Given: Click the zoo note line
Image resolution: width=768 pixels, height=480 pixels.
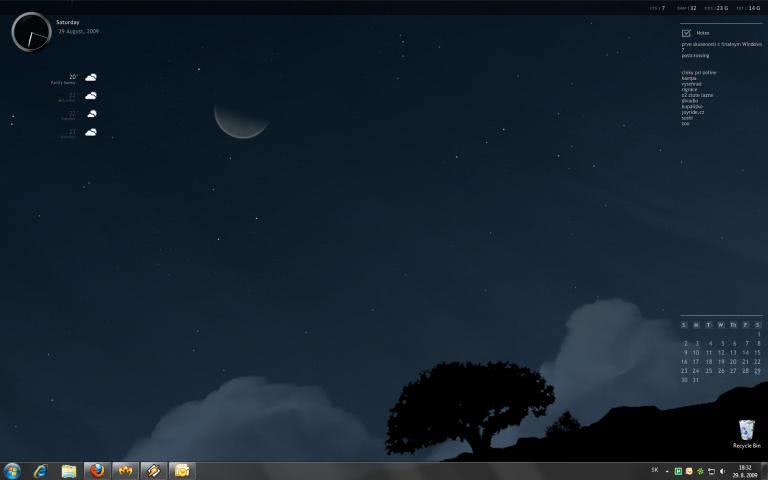Looking at the screenshot, I should click(x=685, y=124).
